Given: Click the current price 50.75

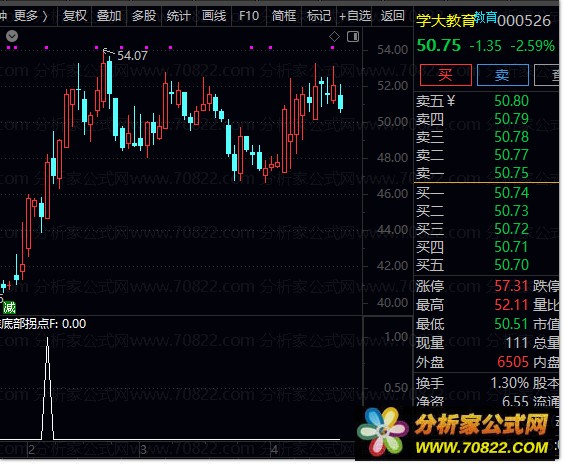Looking at the screenshot, I should [439, 46].
